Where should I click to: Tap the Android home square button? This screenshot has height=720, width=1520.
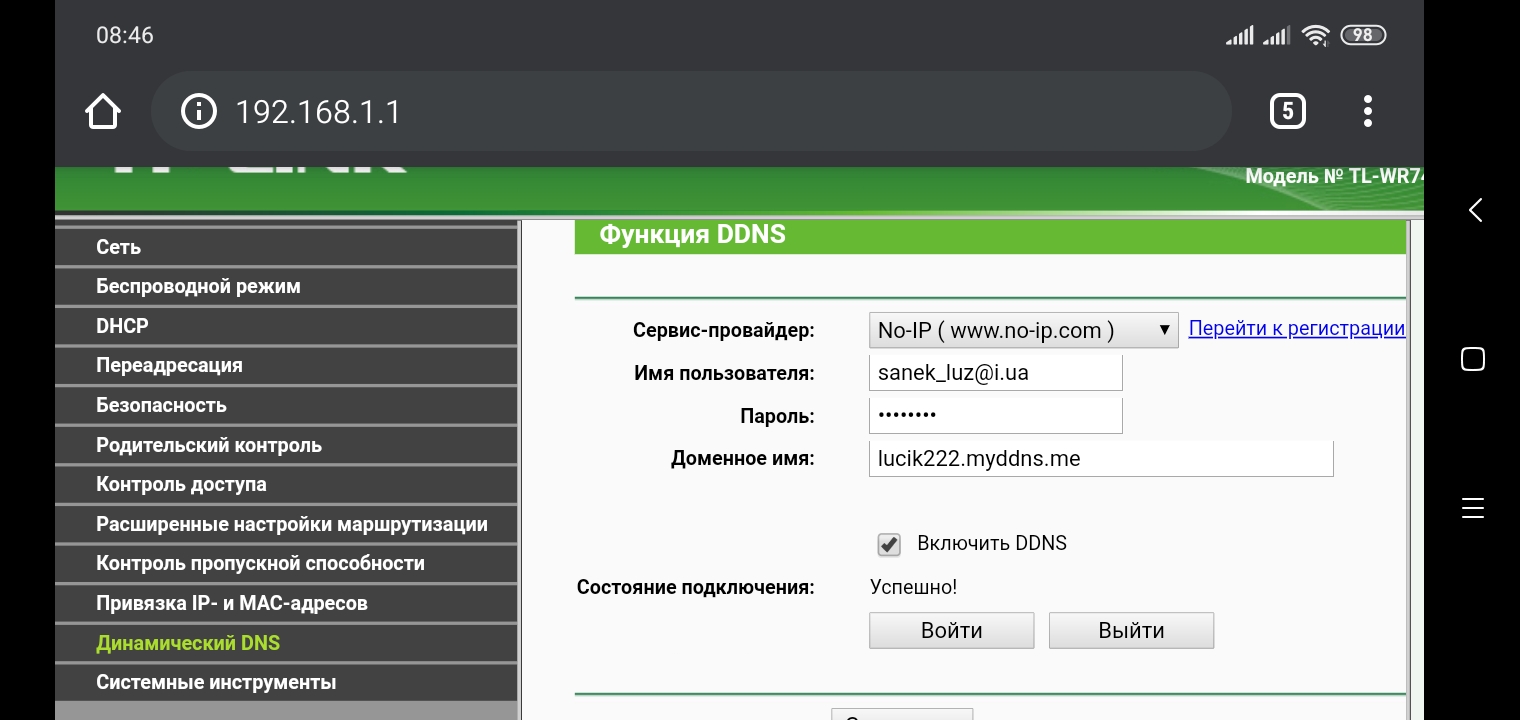click(x=1472, y=359)
